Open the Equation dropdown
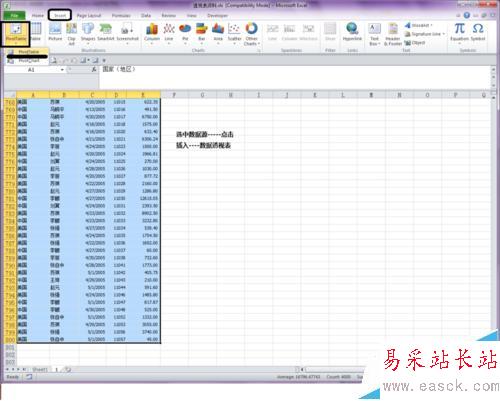The width and height of the screenshot is (500, 401). (459, 43)
